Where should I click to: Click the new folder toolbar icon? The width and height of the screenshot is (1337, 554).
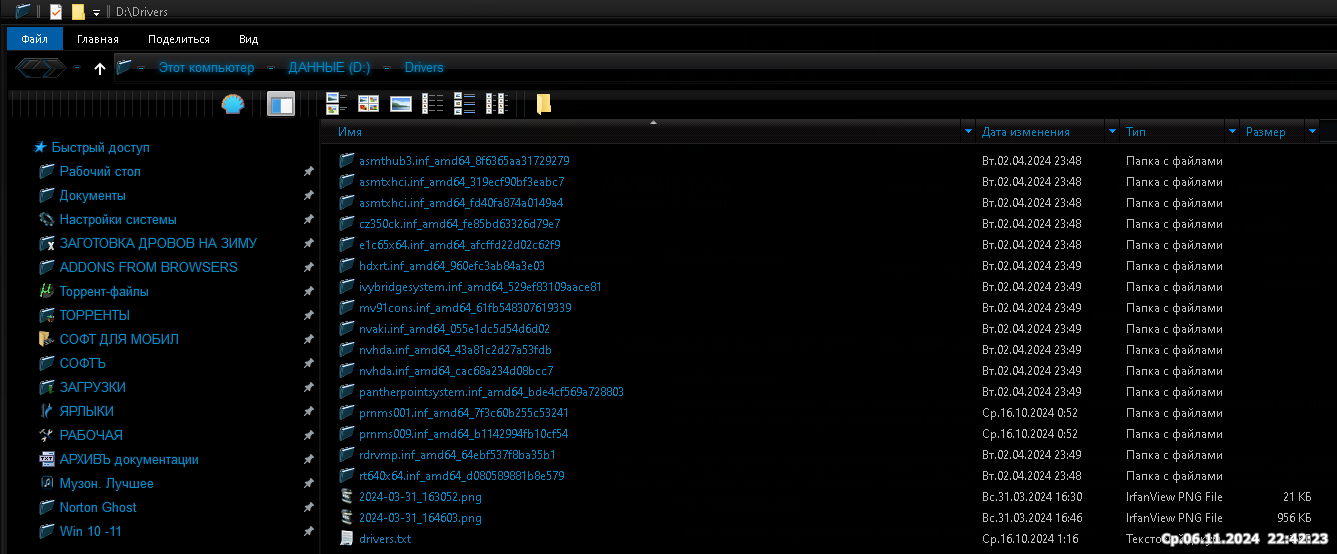click(543, 104)
